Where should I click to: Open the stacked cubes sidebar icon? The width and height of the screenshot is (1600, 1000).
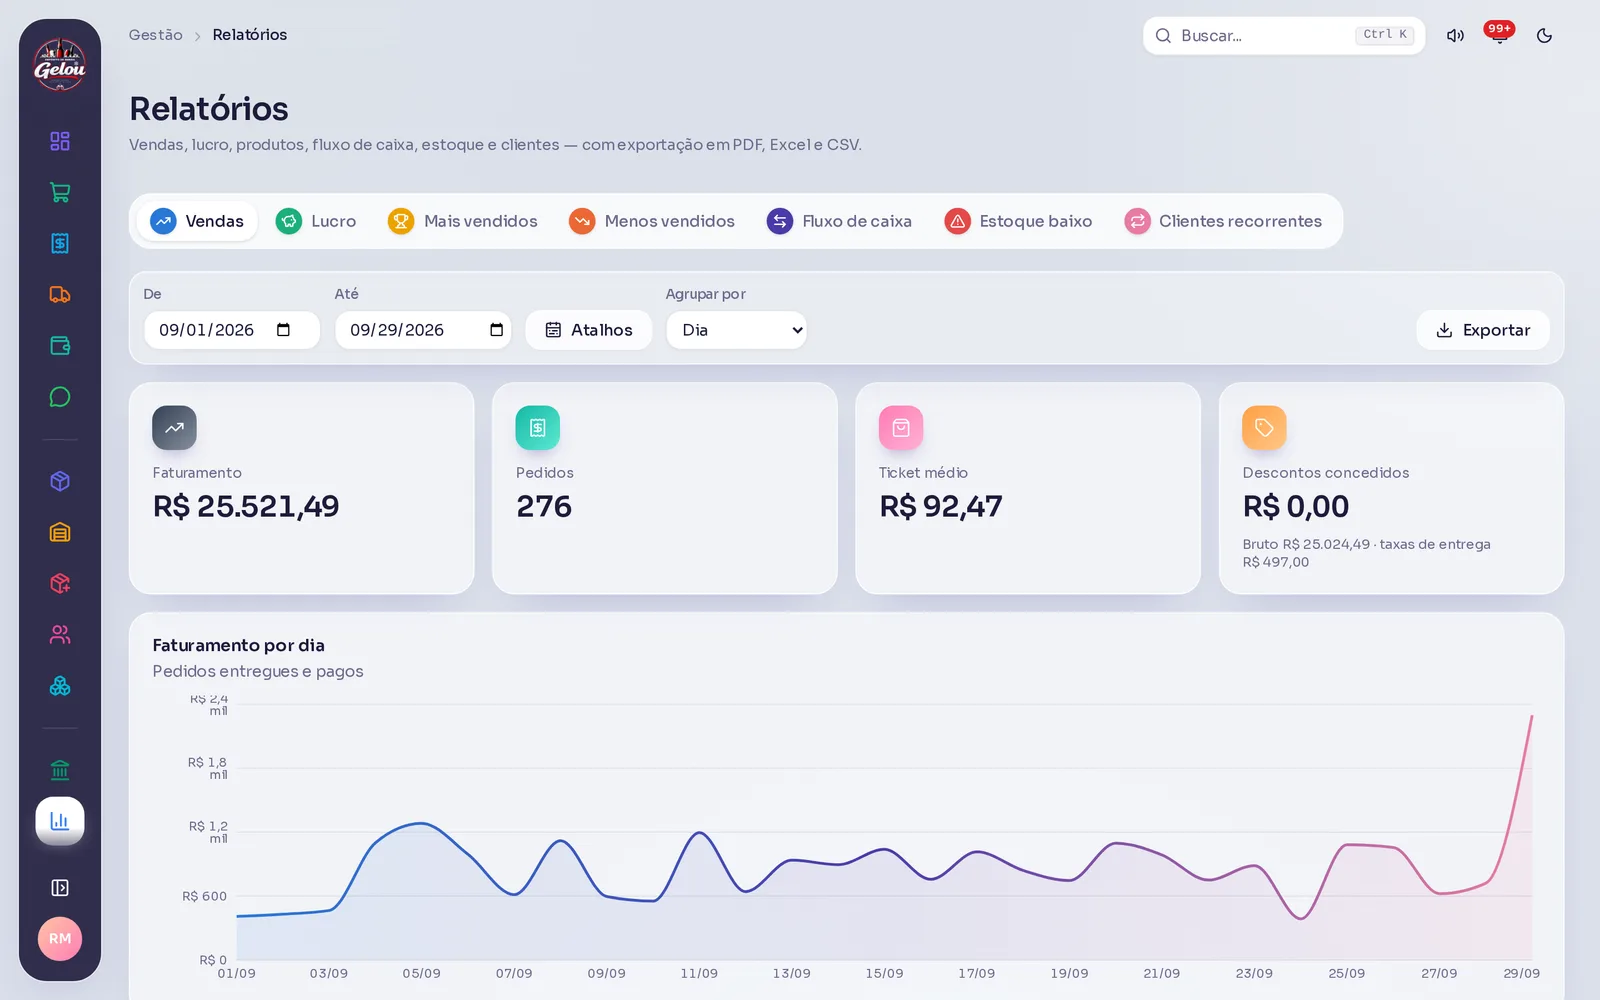[x=60, y=686]
